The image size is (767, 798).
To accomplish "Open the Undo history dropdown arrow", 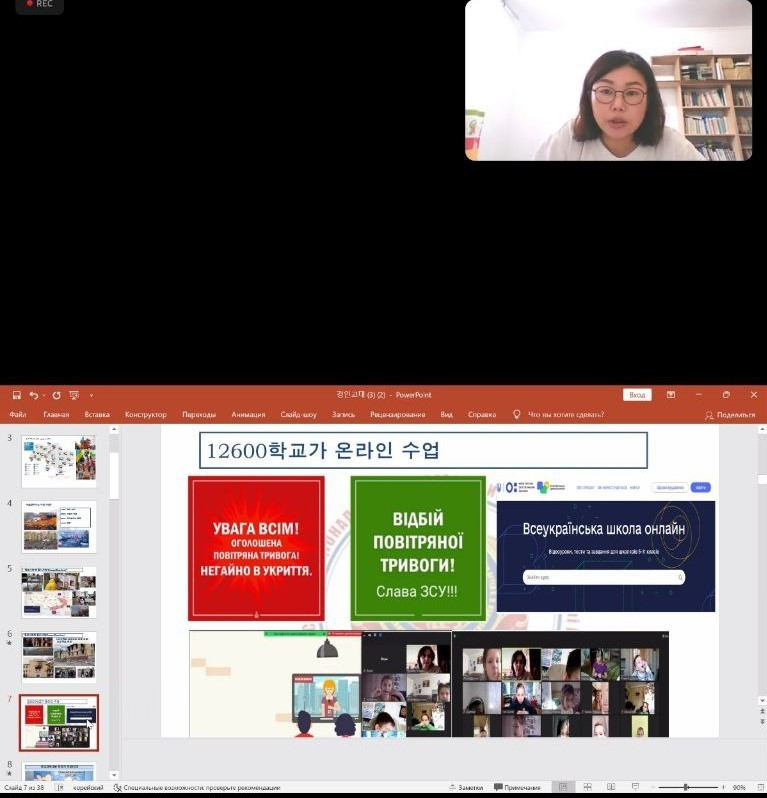I will point(44,395).
